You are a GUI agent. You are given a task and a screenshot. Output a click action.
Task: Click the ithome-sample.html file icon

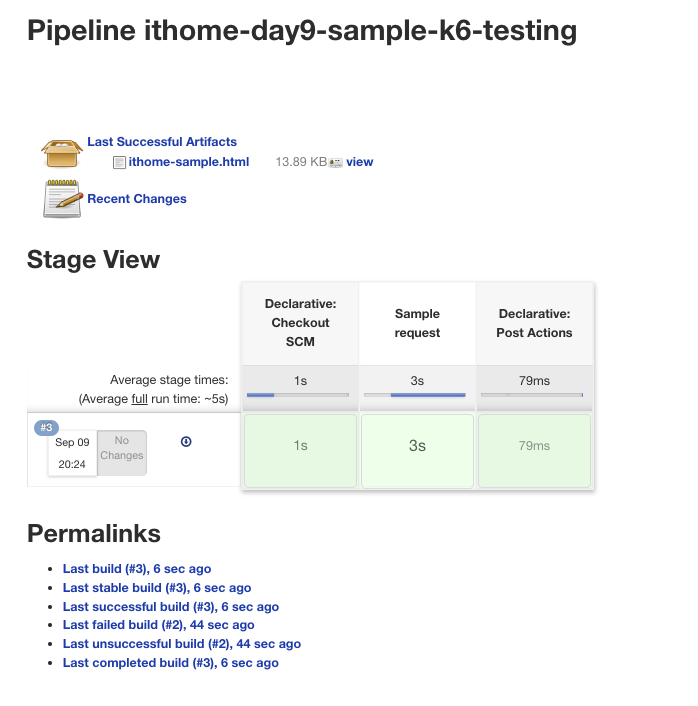119,162
